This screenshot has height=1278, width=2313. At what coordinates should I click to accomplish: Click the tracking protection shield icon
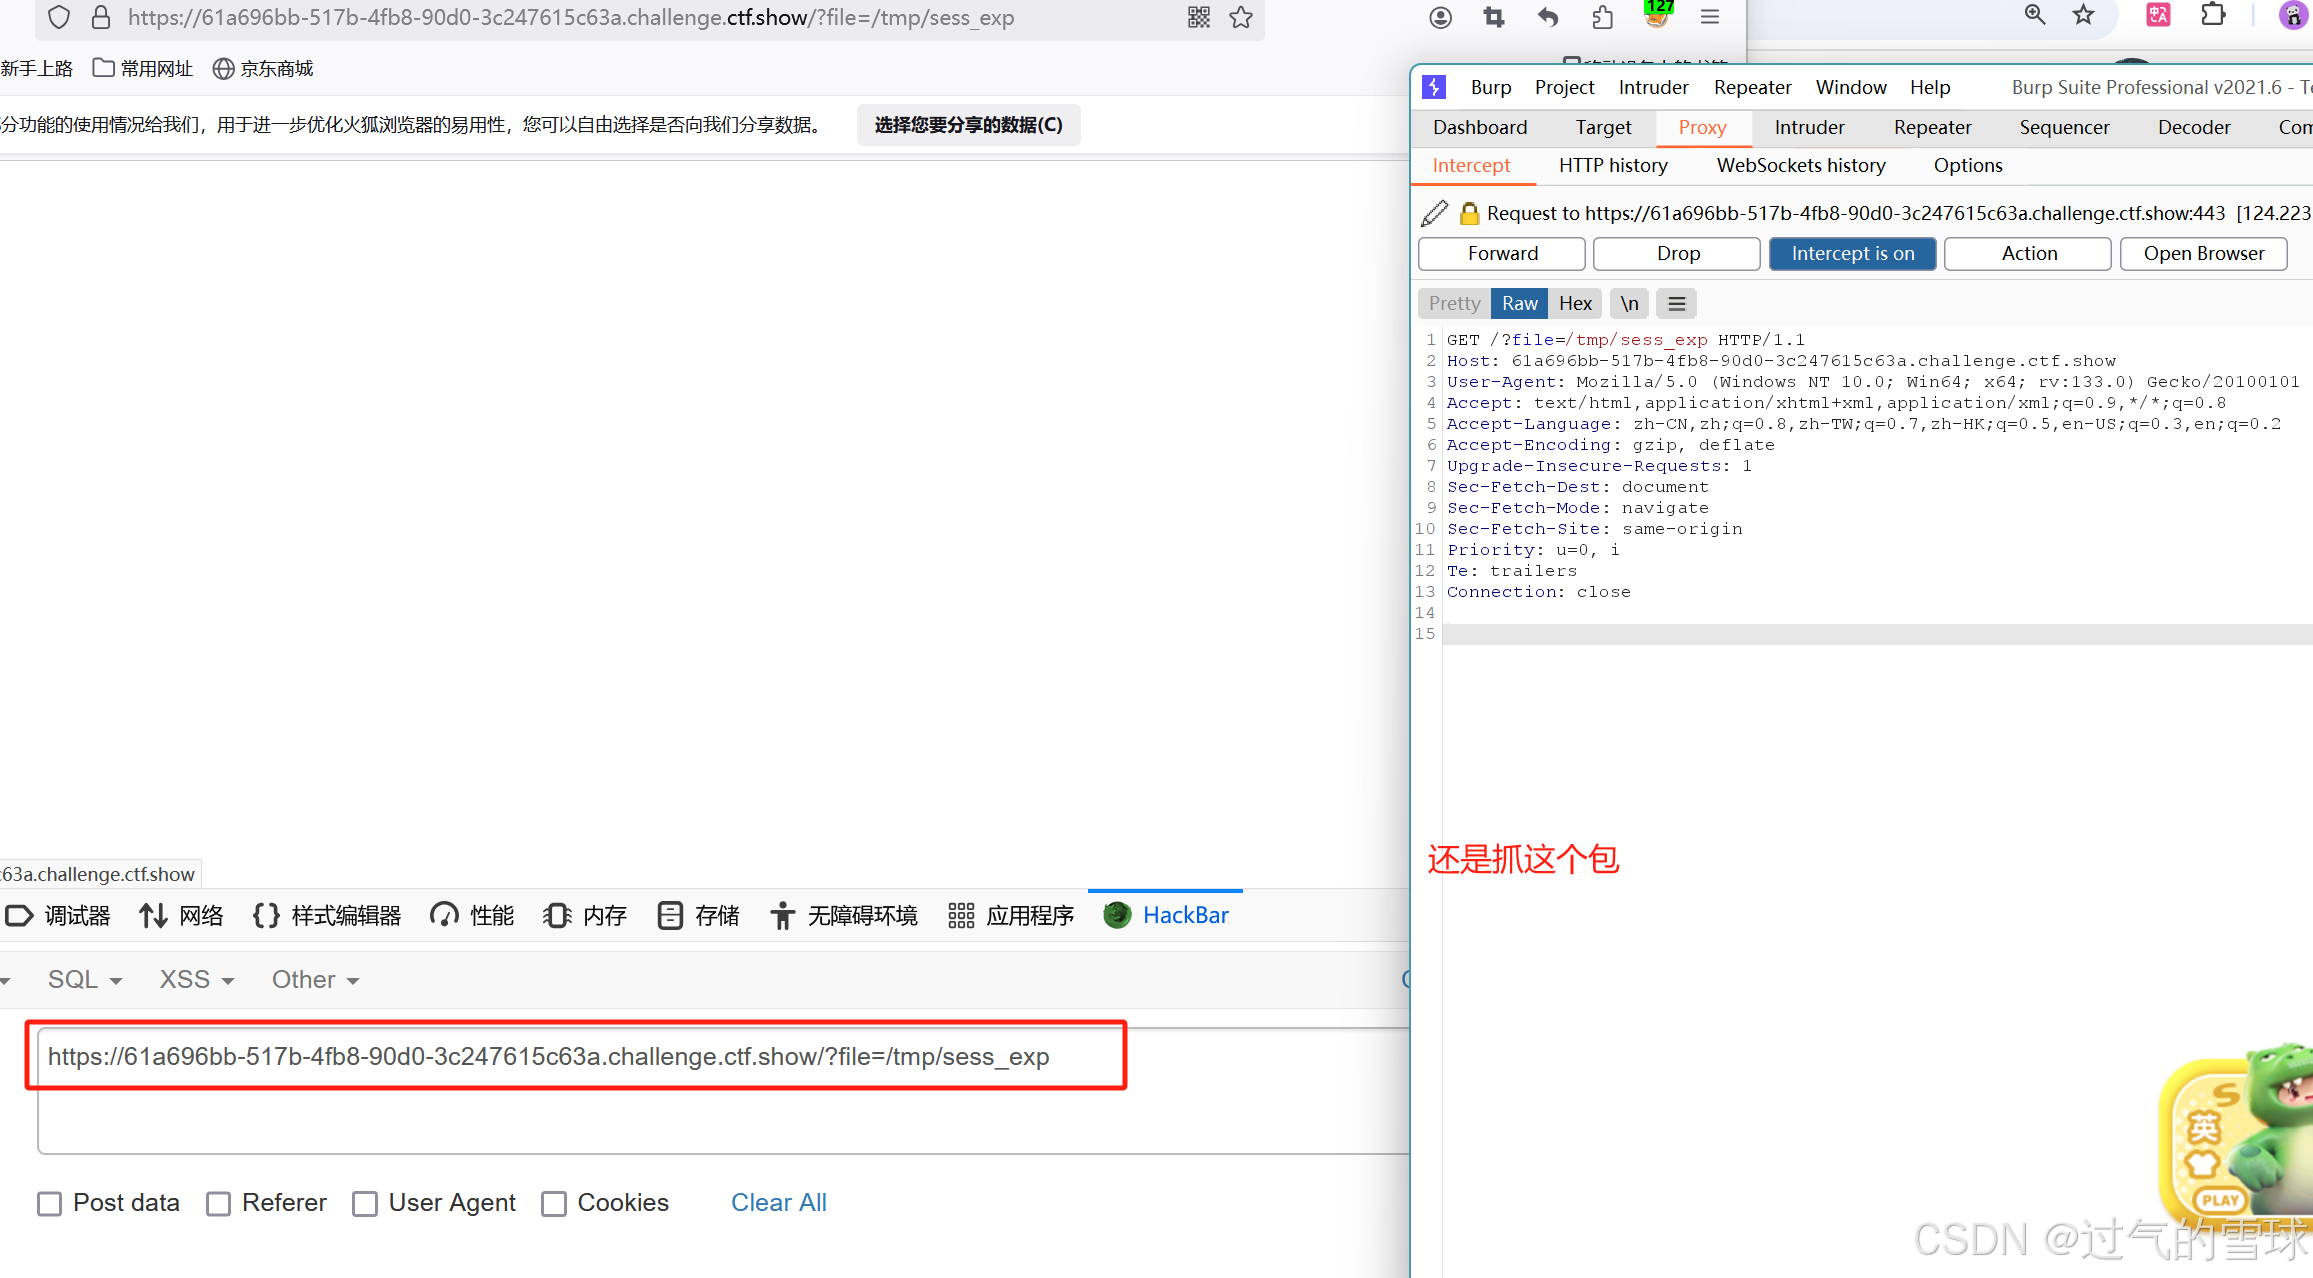pos(58,17)
